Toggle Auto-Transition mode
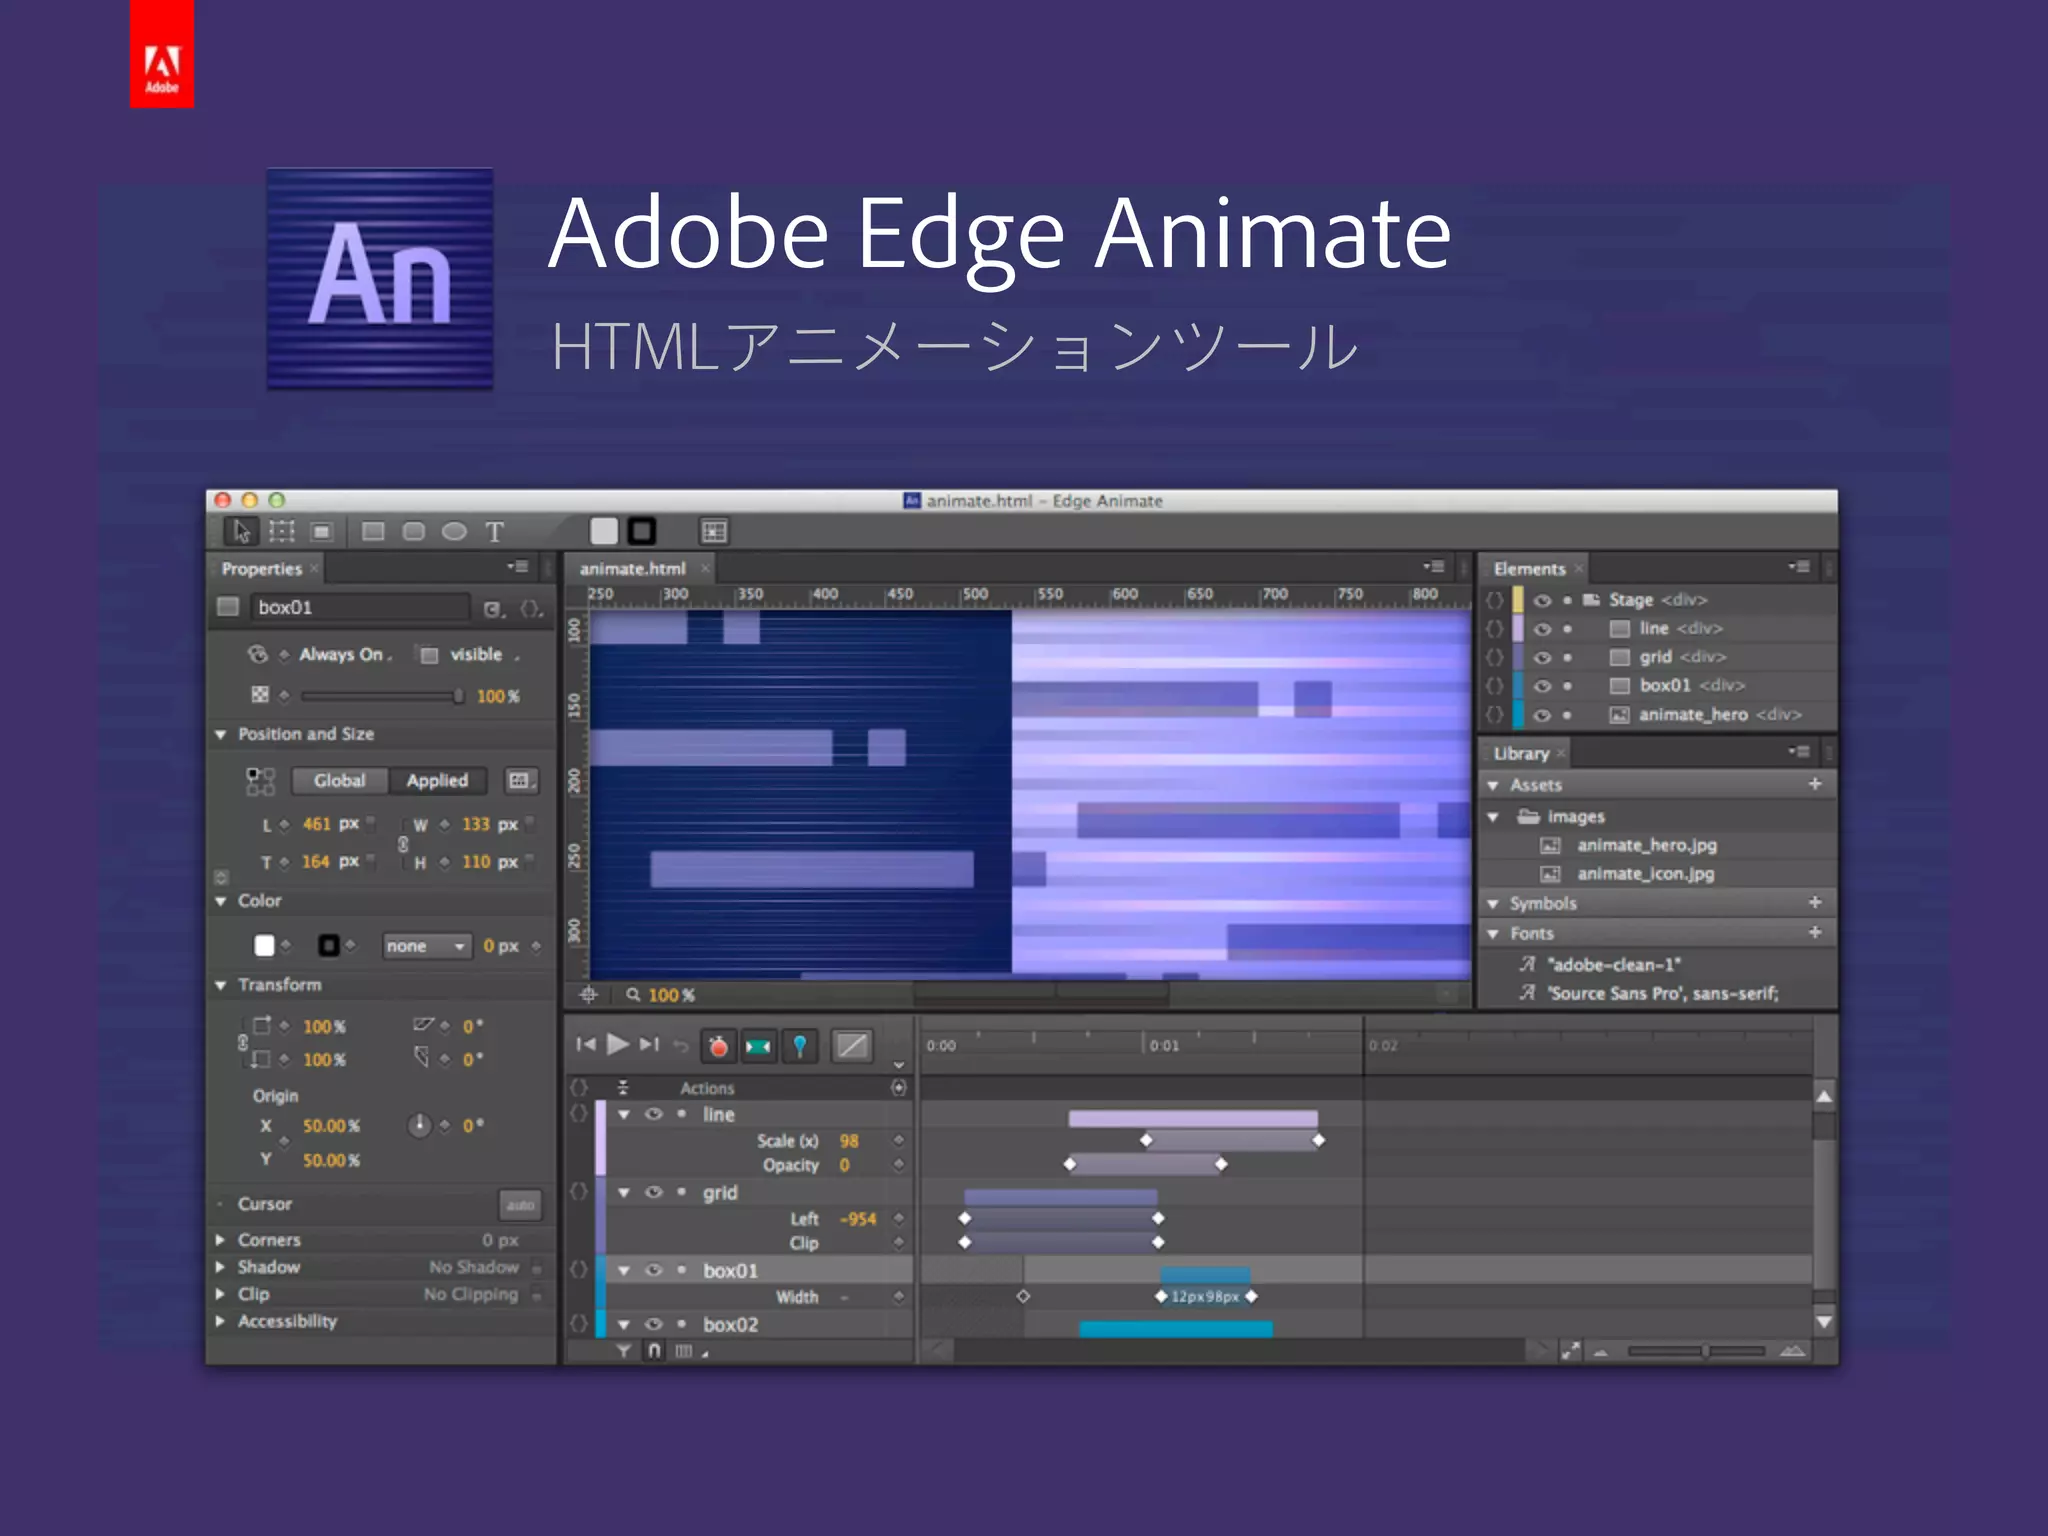This screenshot has width=2048, height=1536. pyautogui.click(x=759, y=1046)
